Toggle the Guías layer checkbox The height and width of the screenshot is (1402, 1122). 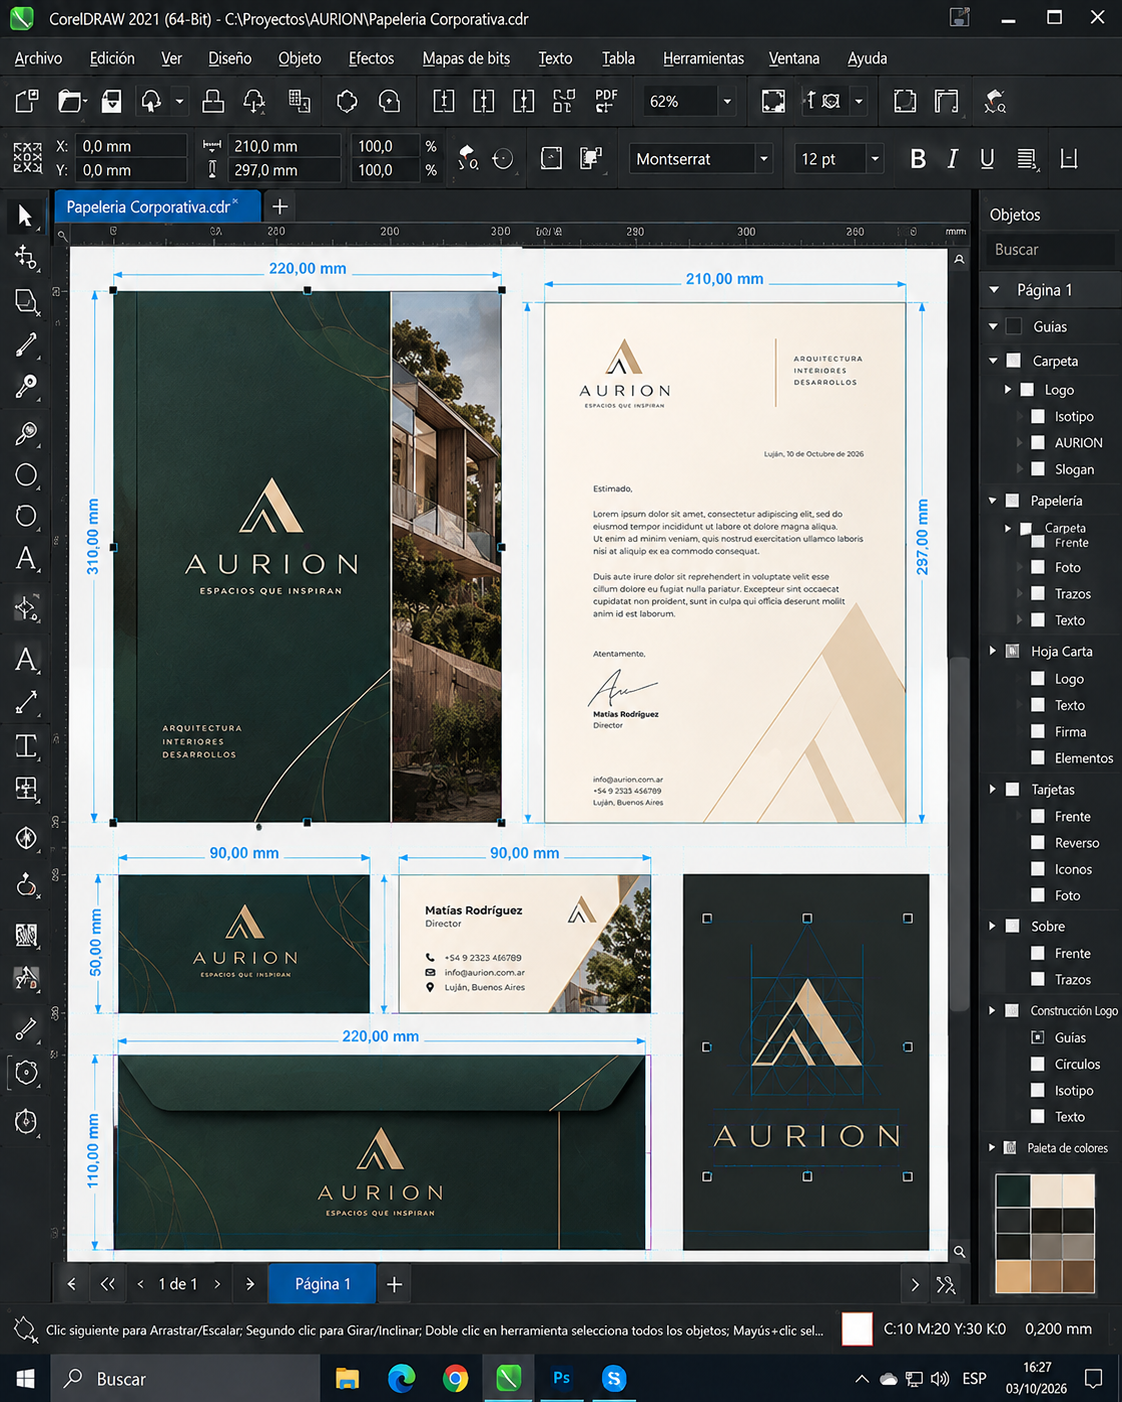1014,326
